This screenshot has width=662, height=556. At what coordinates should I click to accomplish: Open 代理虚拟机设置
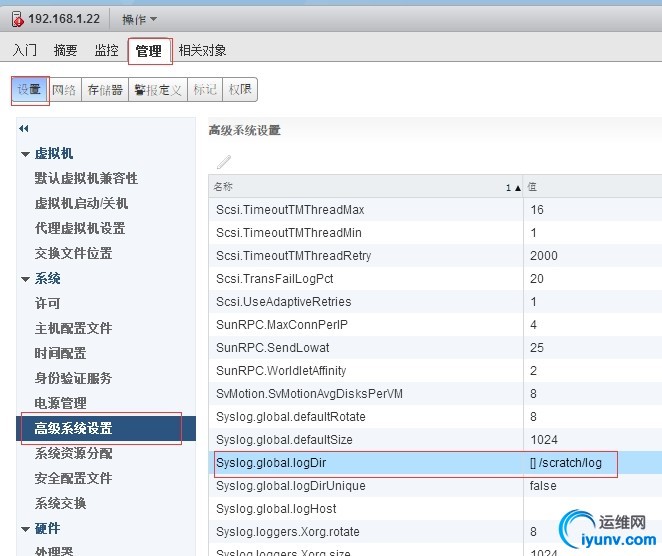click(80, 228)
